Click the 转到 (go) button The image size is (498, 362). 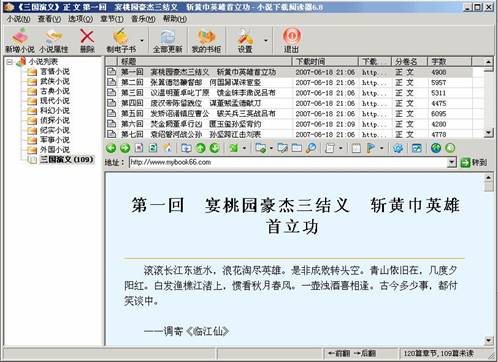click(474, 163)
